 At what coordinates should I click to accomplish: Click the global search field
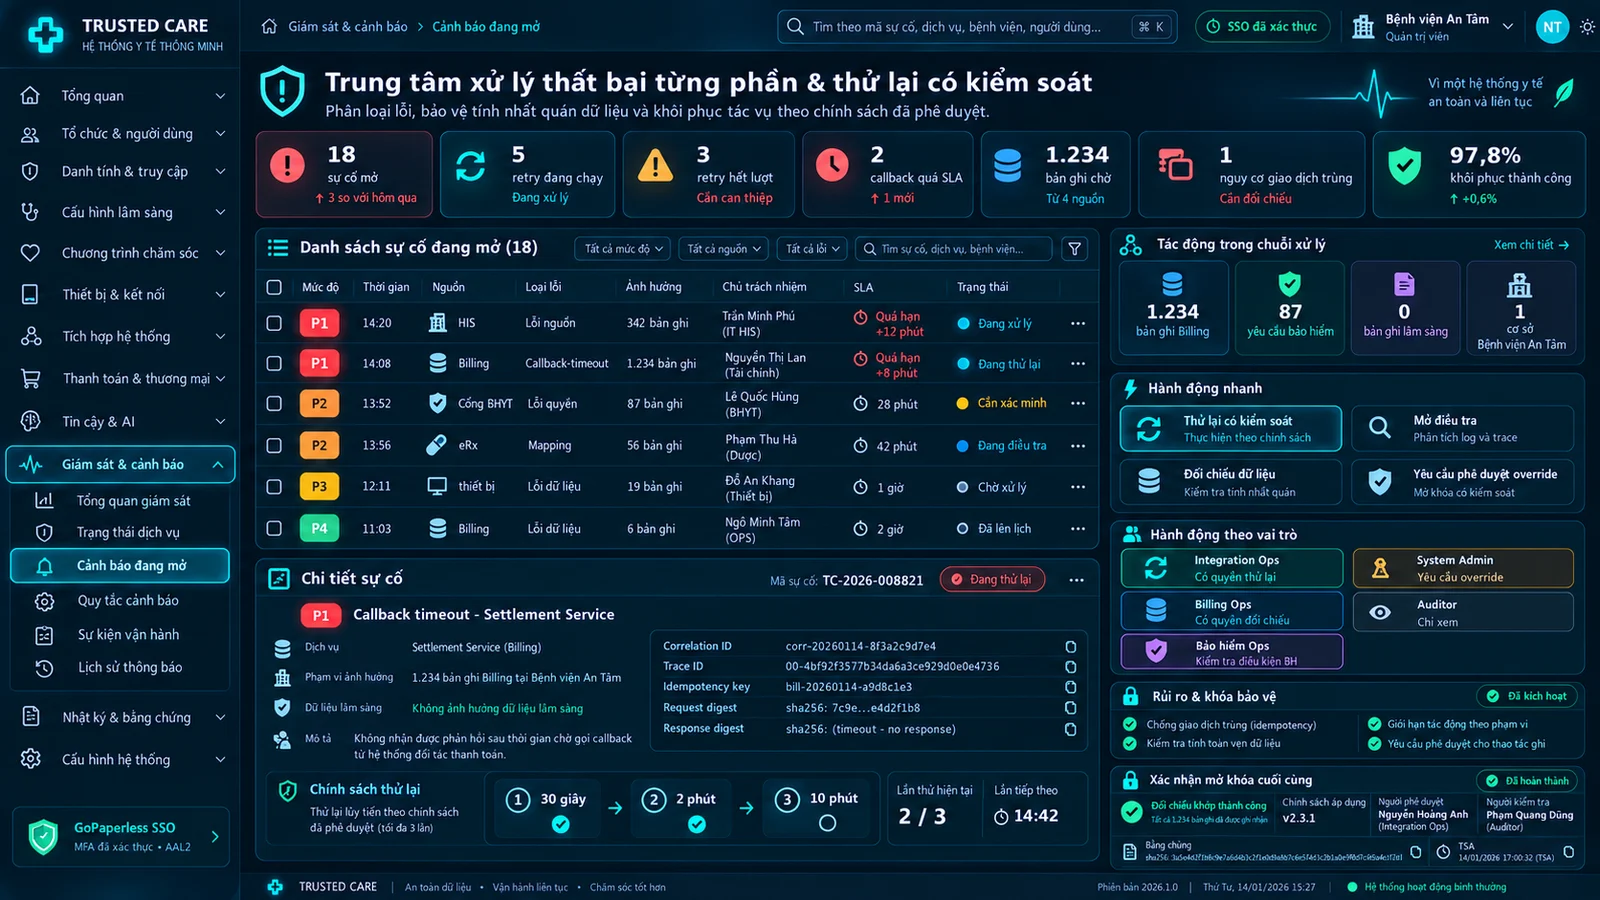[x=977, y=27]
